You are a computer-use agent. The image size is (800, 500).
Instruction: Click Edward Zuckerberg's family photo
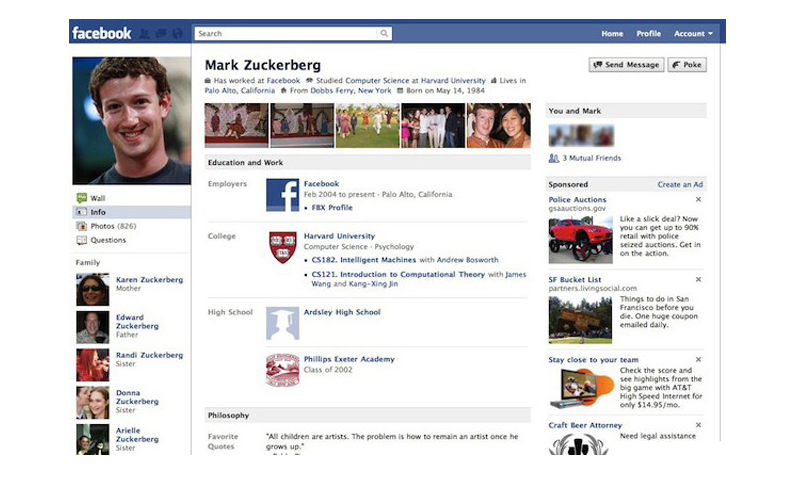[x=92, y=327]
